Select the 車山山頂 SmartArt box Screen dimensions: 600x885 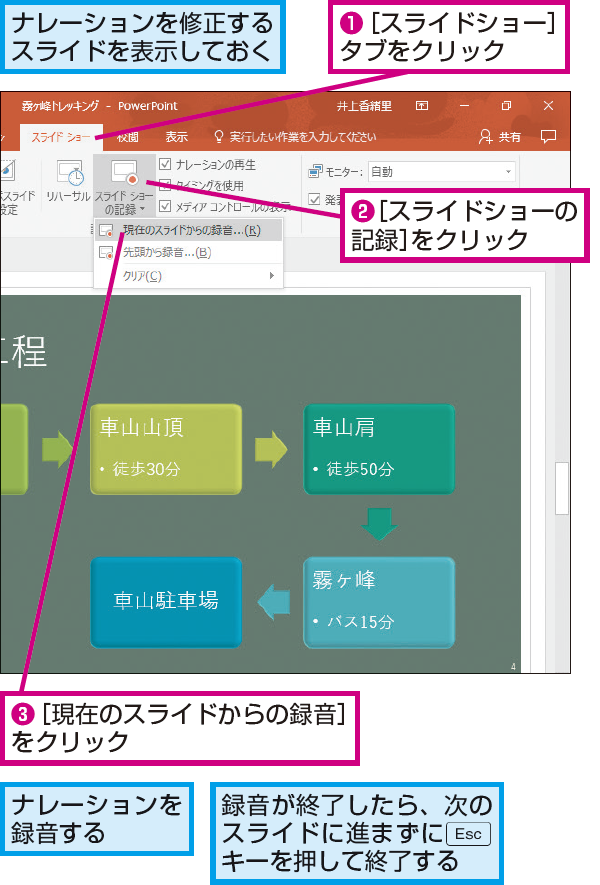(x=166, y=449)
